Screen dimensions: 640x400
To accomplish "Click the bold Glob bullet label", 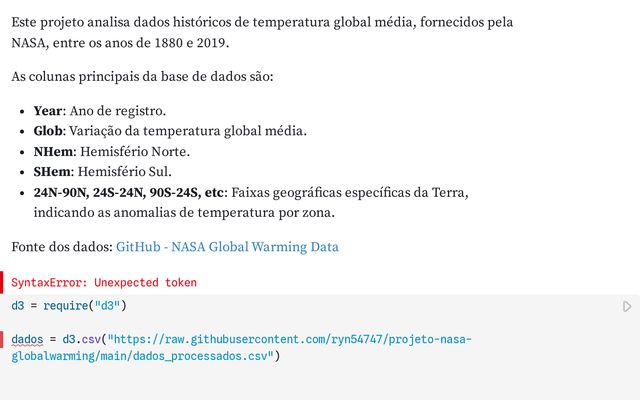I will (48, 131).
